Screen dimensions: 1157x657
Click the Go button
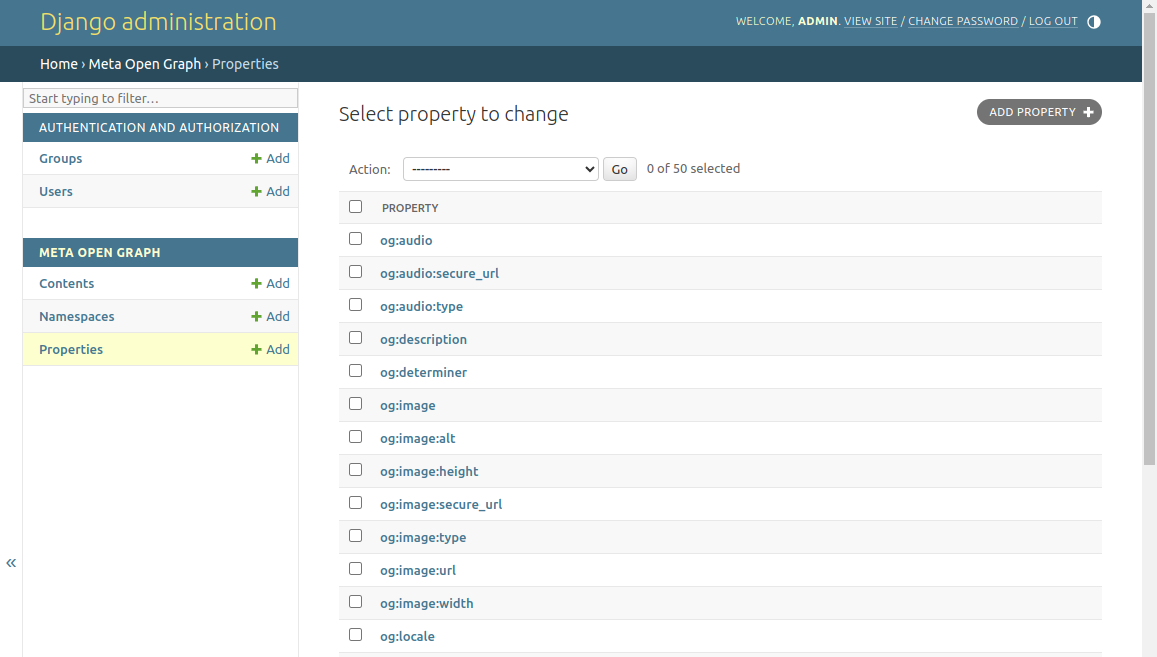pos(620,169)
